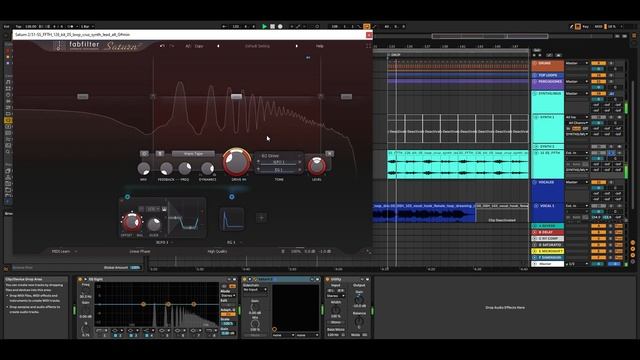Click MIDI Learn in Saturn bottom bar
640x360 pixels.
[61, 251]
